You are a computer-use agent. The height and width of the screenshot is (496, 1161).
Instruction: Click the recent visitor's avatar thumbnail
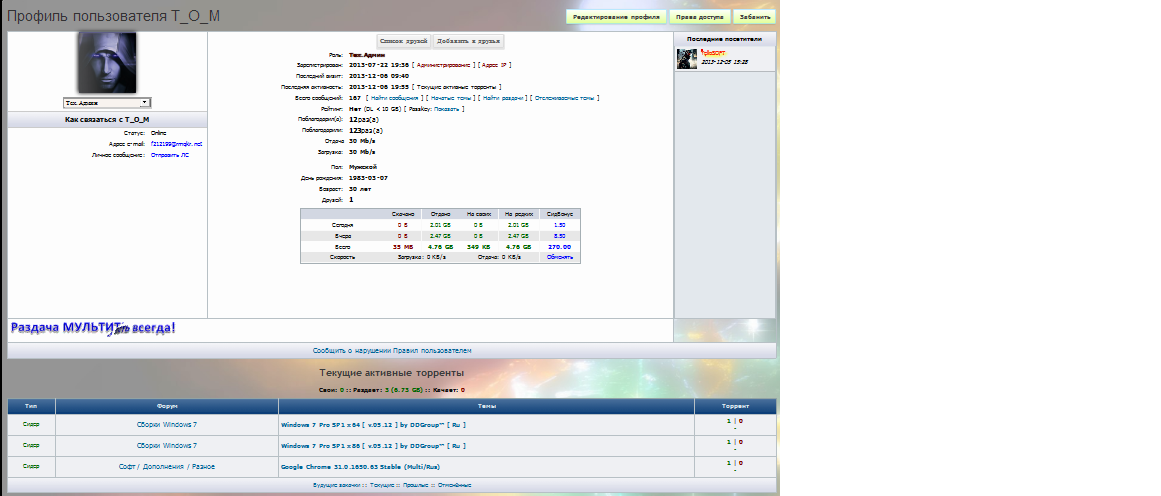[687, 59]
